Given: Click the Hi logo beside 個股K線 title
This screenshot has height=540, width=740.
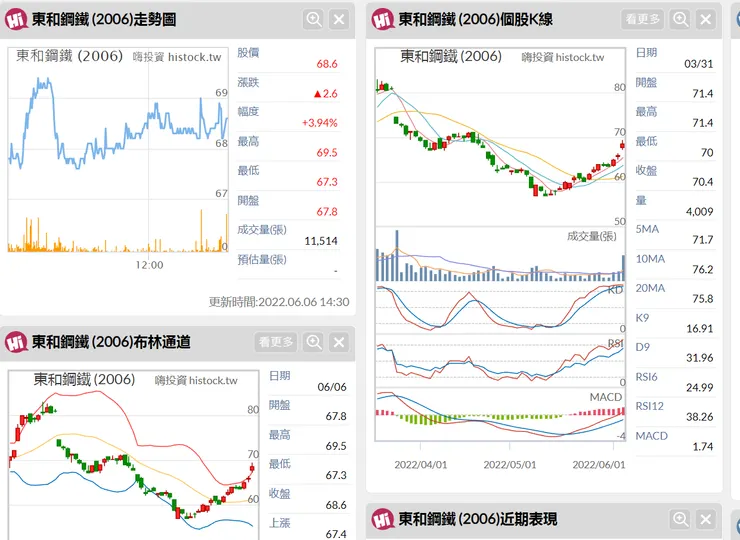Looking at the screenshot, I should pos(382,19).
